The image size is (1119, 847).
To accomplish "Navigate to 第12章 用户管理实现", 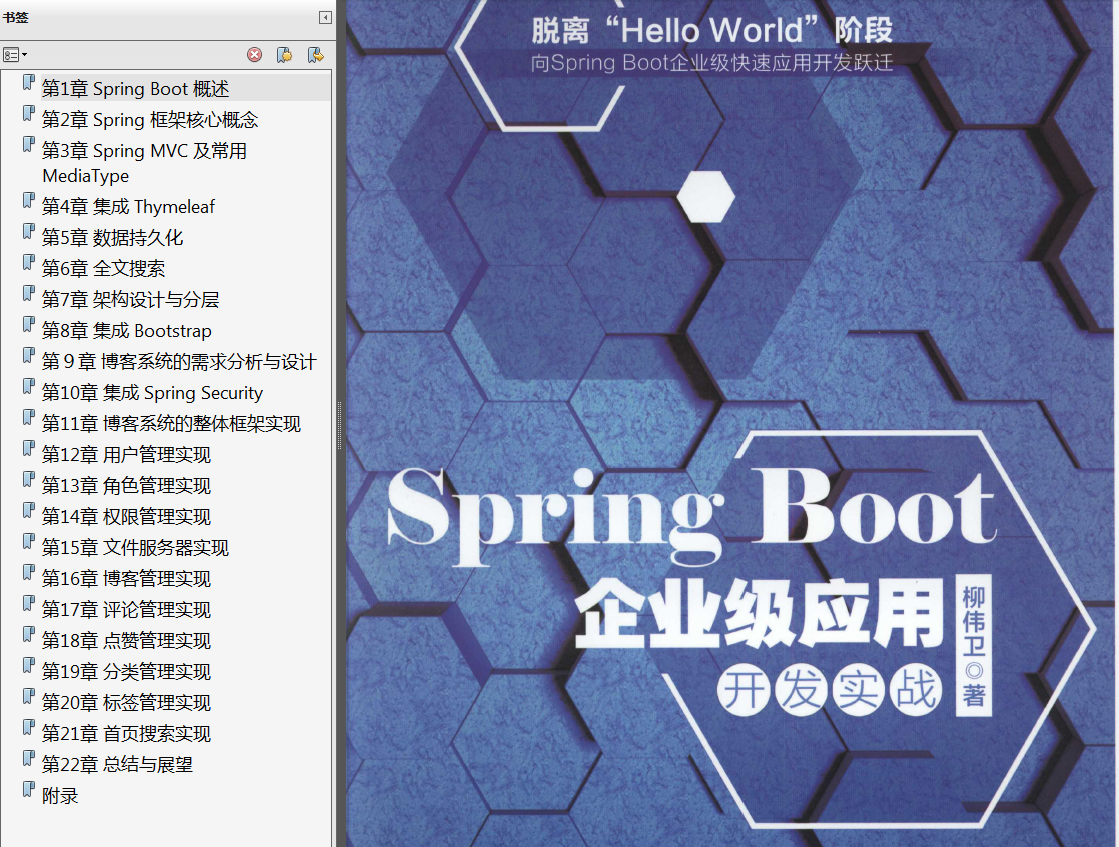I will 126,455.
